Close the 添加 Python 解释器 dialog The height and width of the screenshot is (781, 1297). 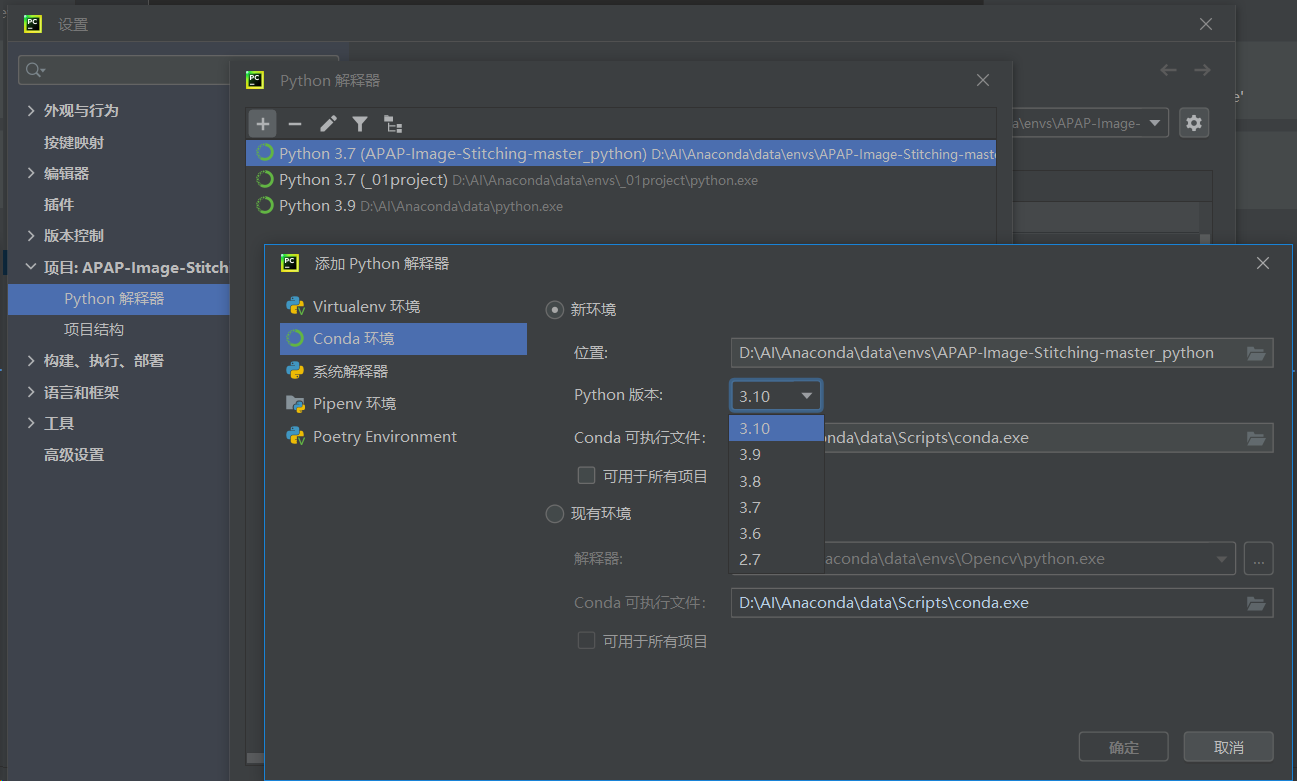[1263, 264]
